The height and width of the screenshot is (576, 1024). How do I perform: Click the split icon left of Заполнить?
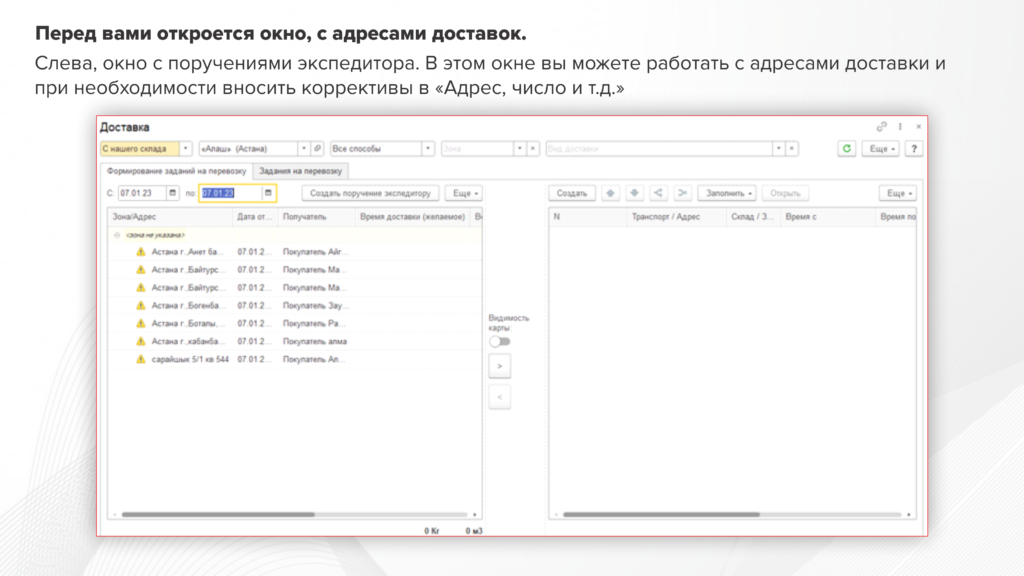(x=658, y=193)
